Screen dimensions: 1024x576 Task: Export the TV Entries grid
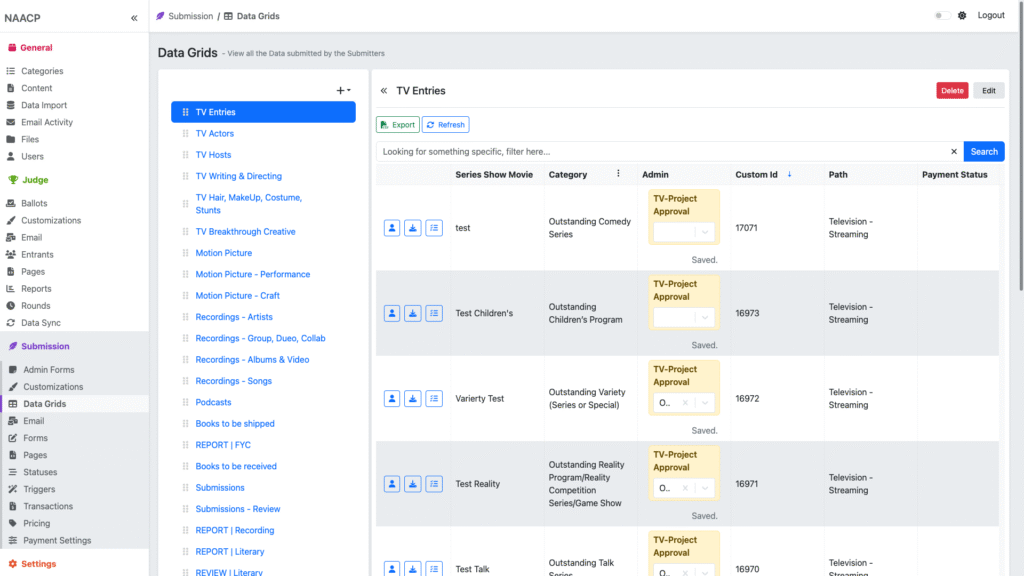[x=397, y=125]
